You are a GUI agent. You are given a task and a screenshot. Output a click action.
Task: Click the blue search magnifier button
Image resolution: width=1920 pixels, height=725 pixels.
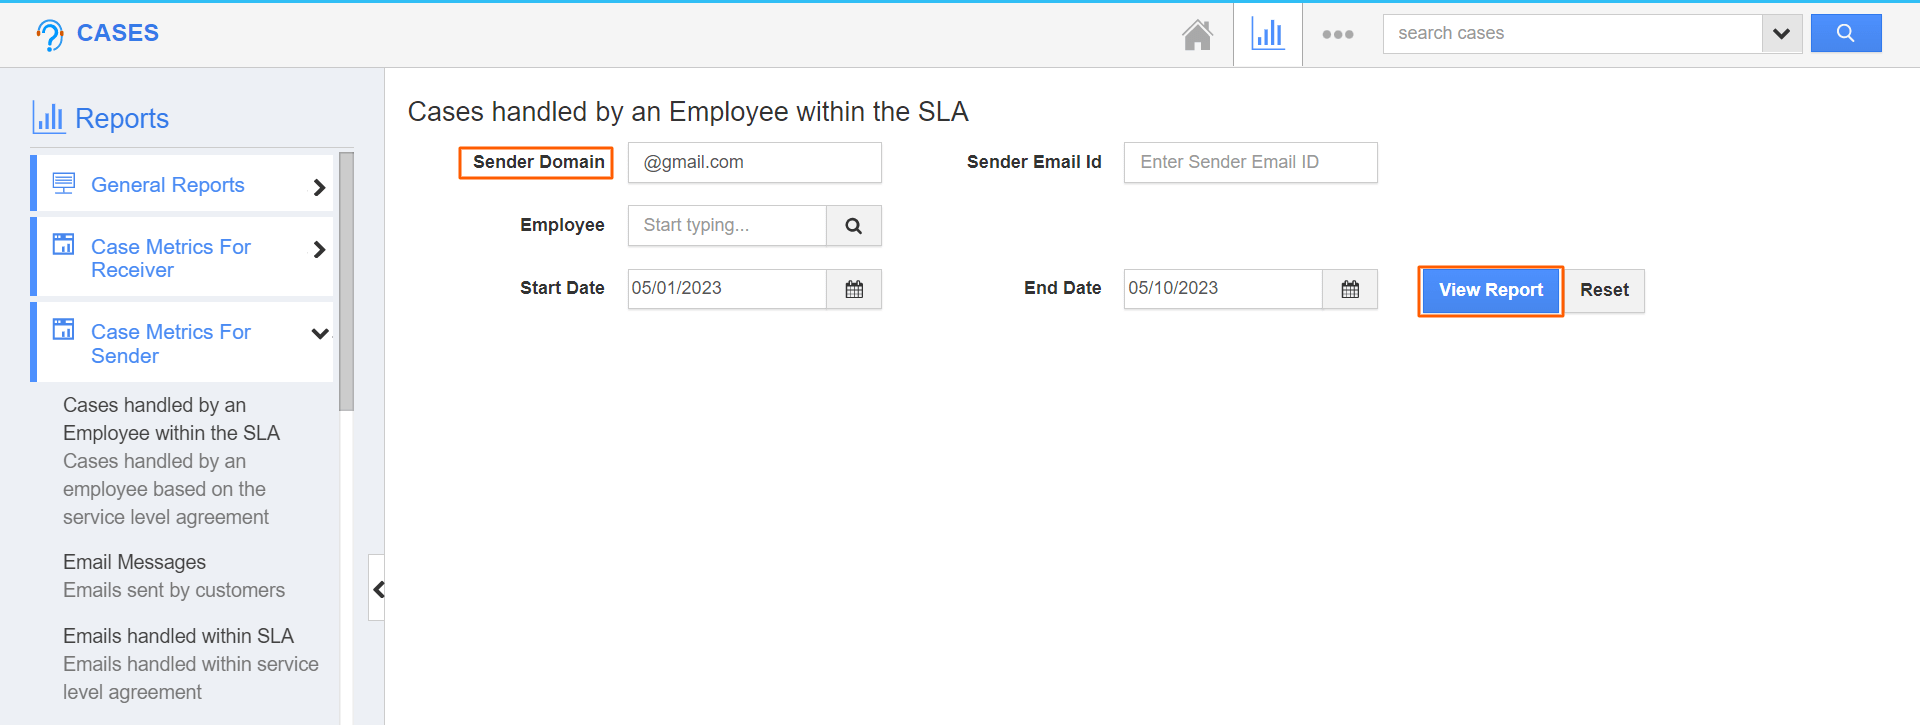(x=1845, y=33)
